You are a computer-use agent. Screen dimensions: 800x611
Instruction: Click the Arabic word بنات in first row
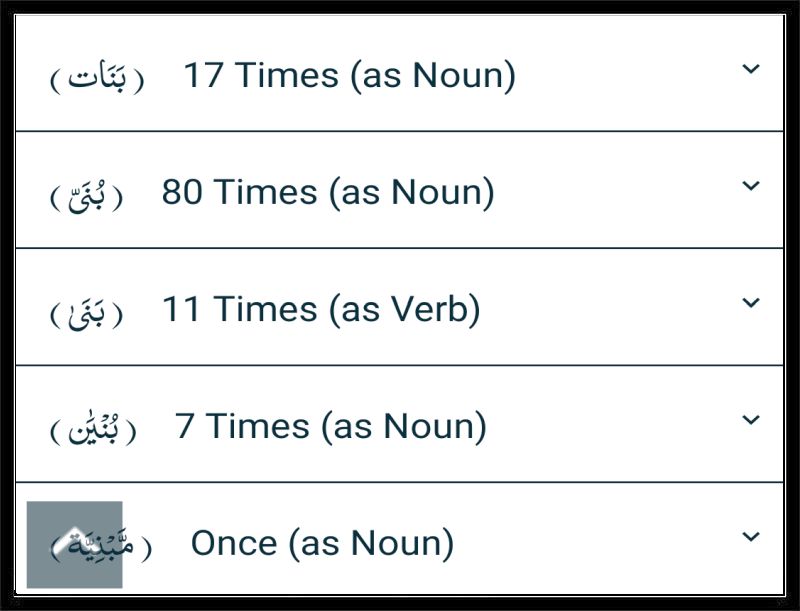pyautogui.click(x=97, y=79)
